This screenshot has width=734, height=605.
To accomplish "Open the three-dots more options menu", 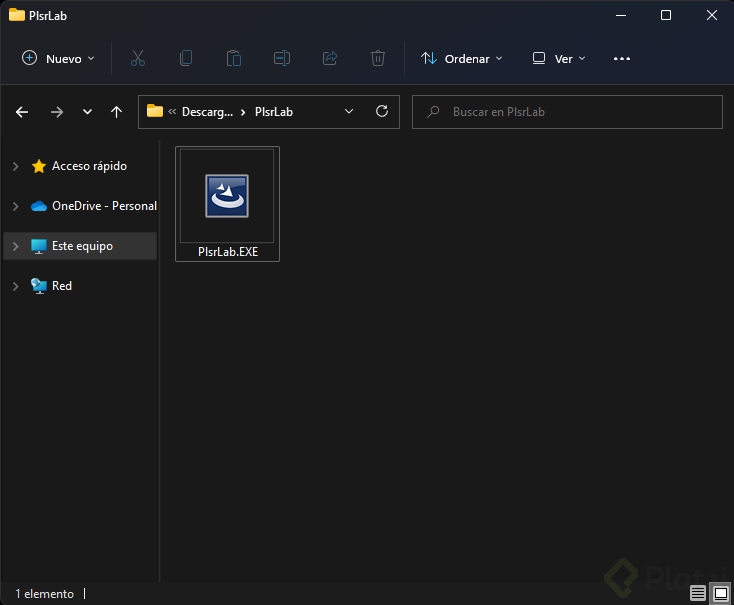I will (x=622, y=59).
